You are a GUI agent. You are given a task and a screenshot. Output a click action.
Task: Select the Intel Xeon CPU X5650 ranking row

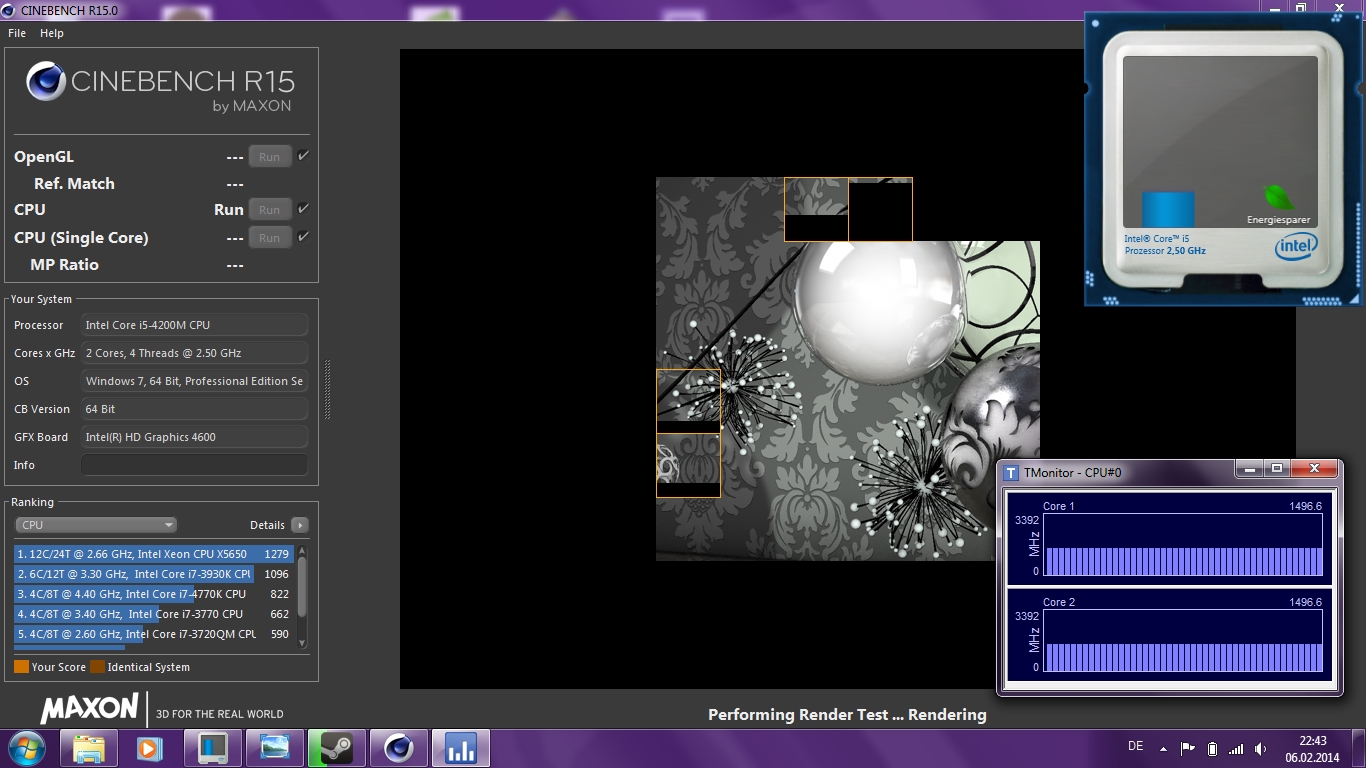(x=153, y=554)
